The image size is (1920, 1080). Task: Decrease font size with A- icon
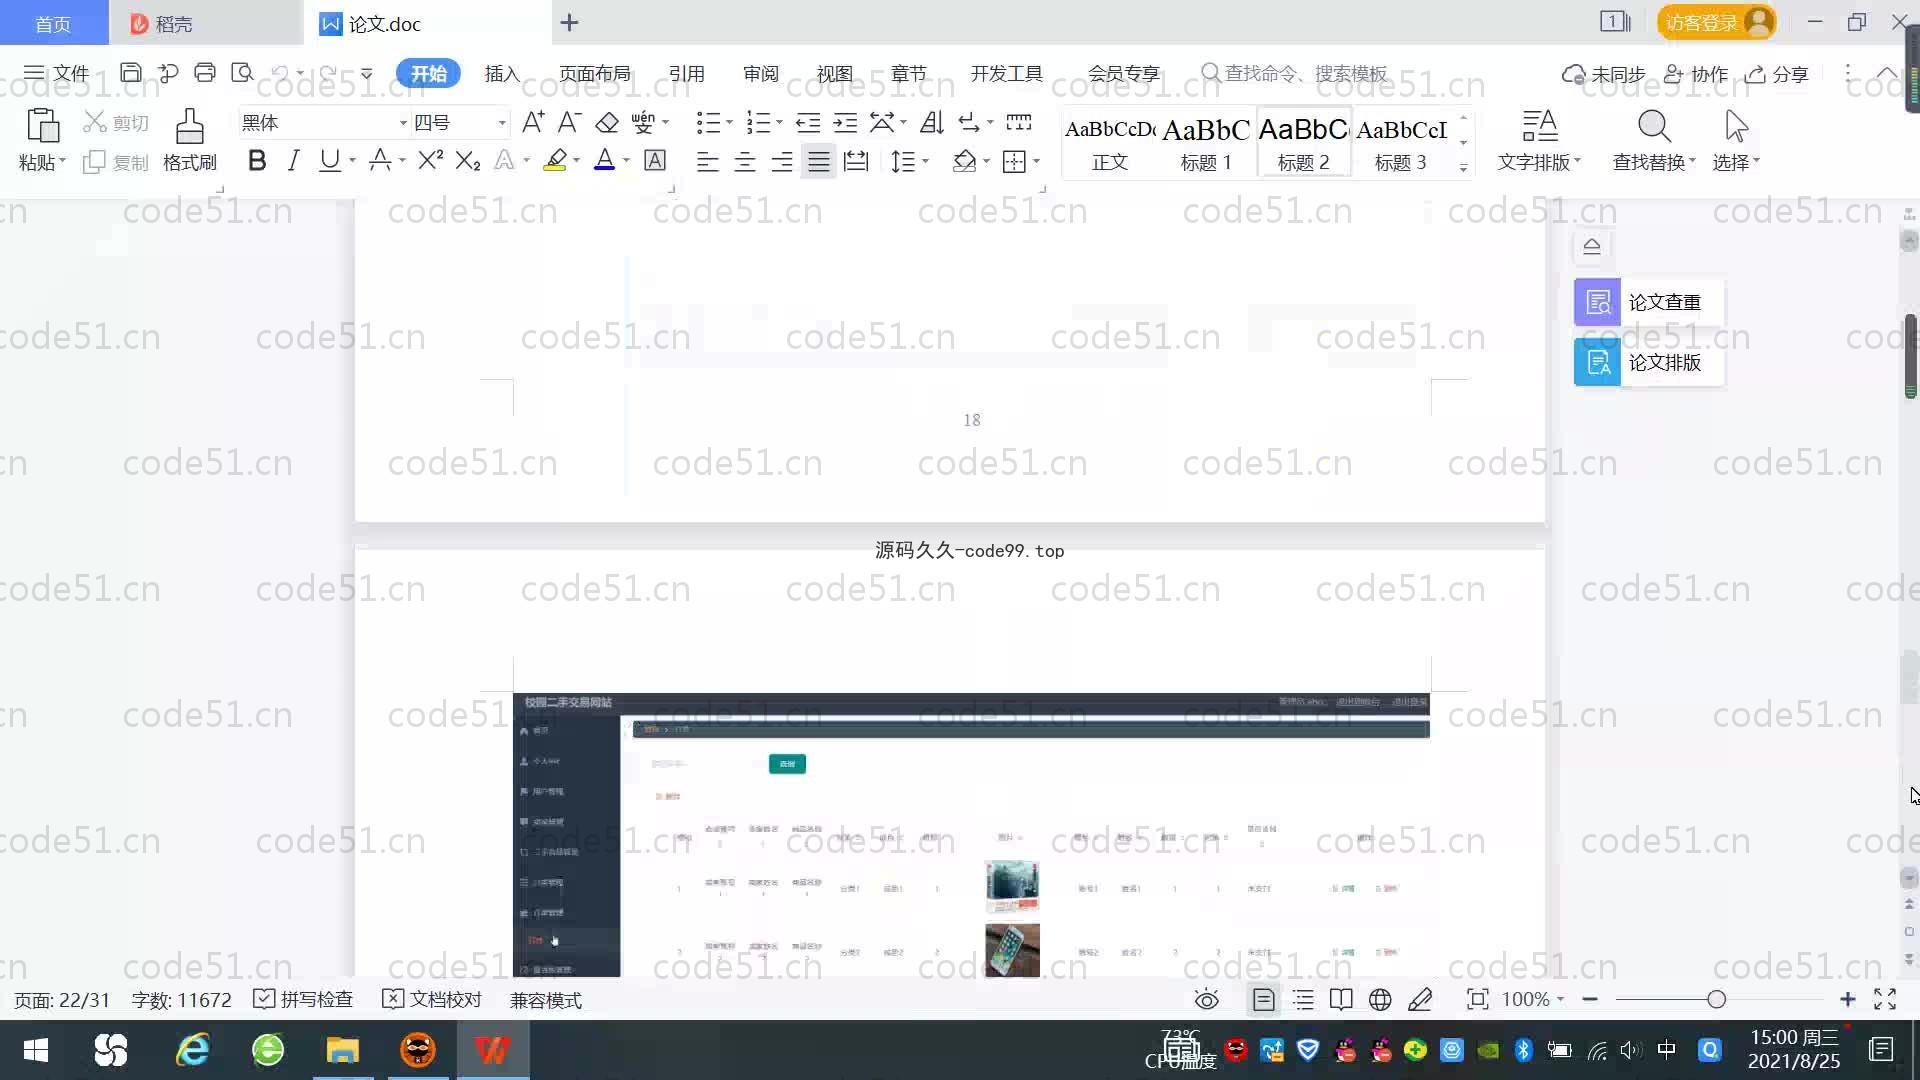pyautogui.click(x=569, y=122)
